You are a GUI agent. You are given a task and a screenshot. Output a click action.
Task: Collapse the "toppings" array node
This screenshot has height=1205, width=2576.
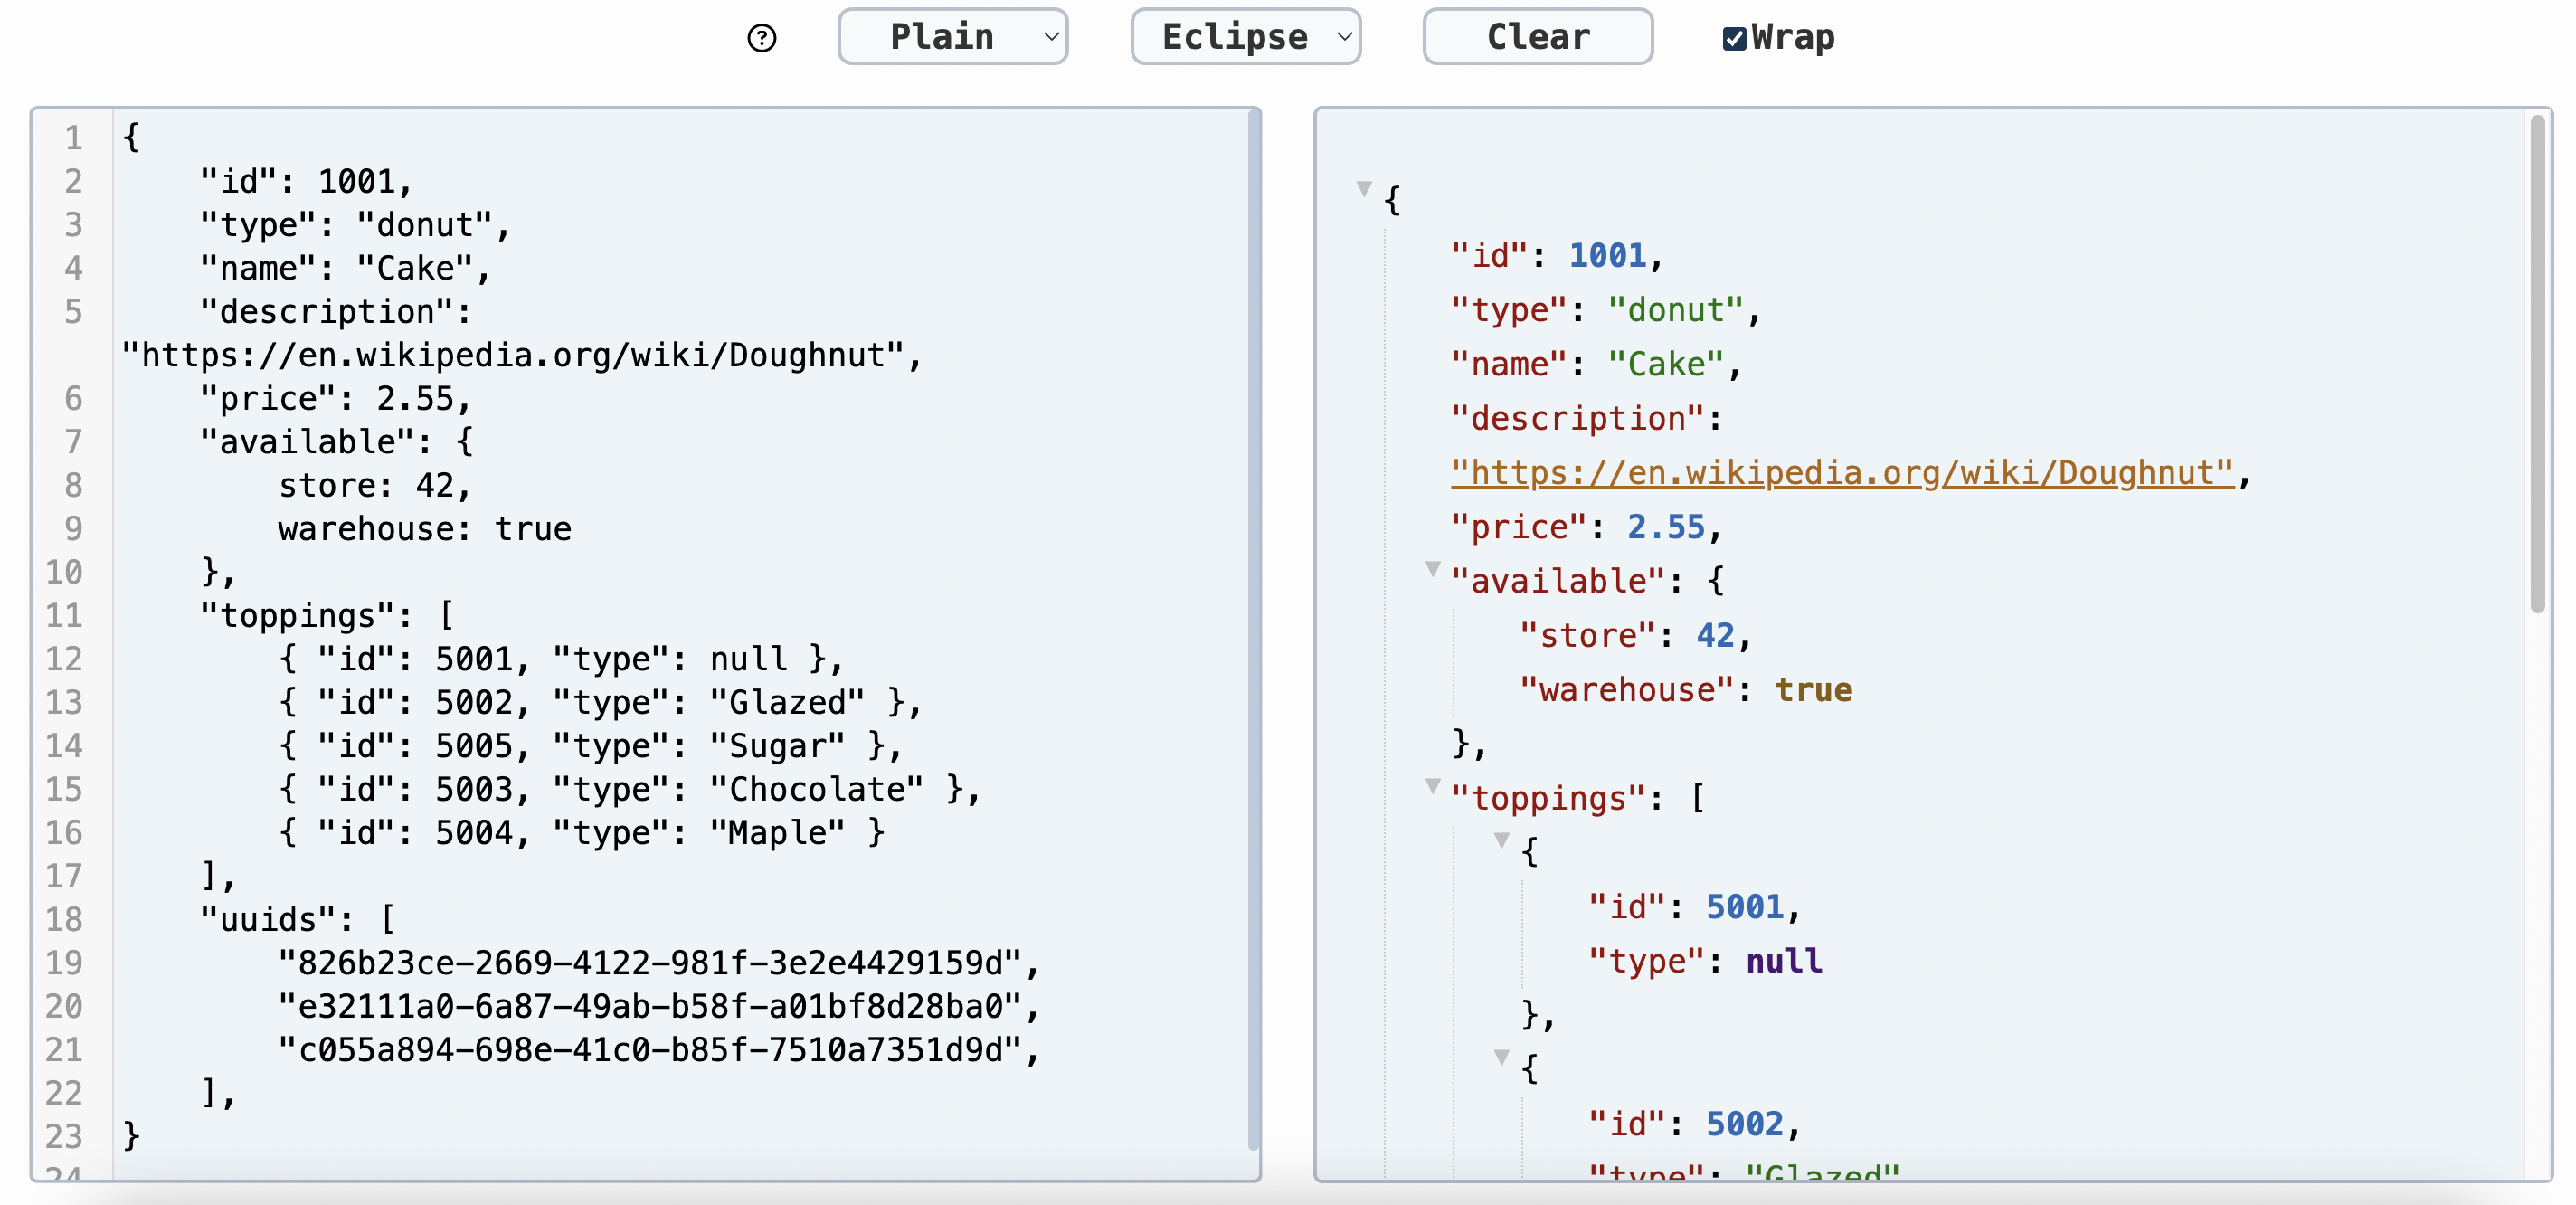(x=1432, y=786)
